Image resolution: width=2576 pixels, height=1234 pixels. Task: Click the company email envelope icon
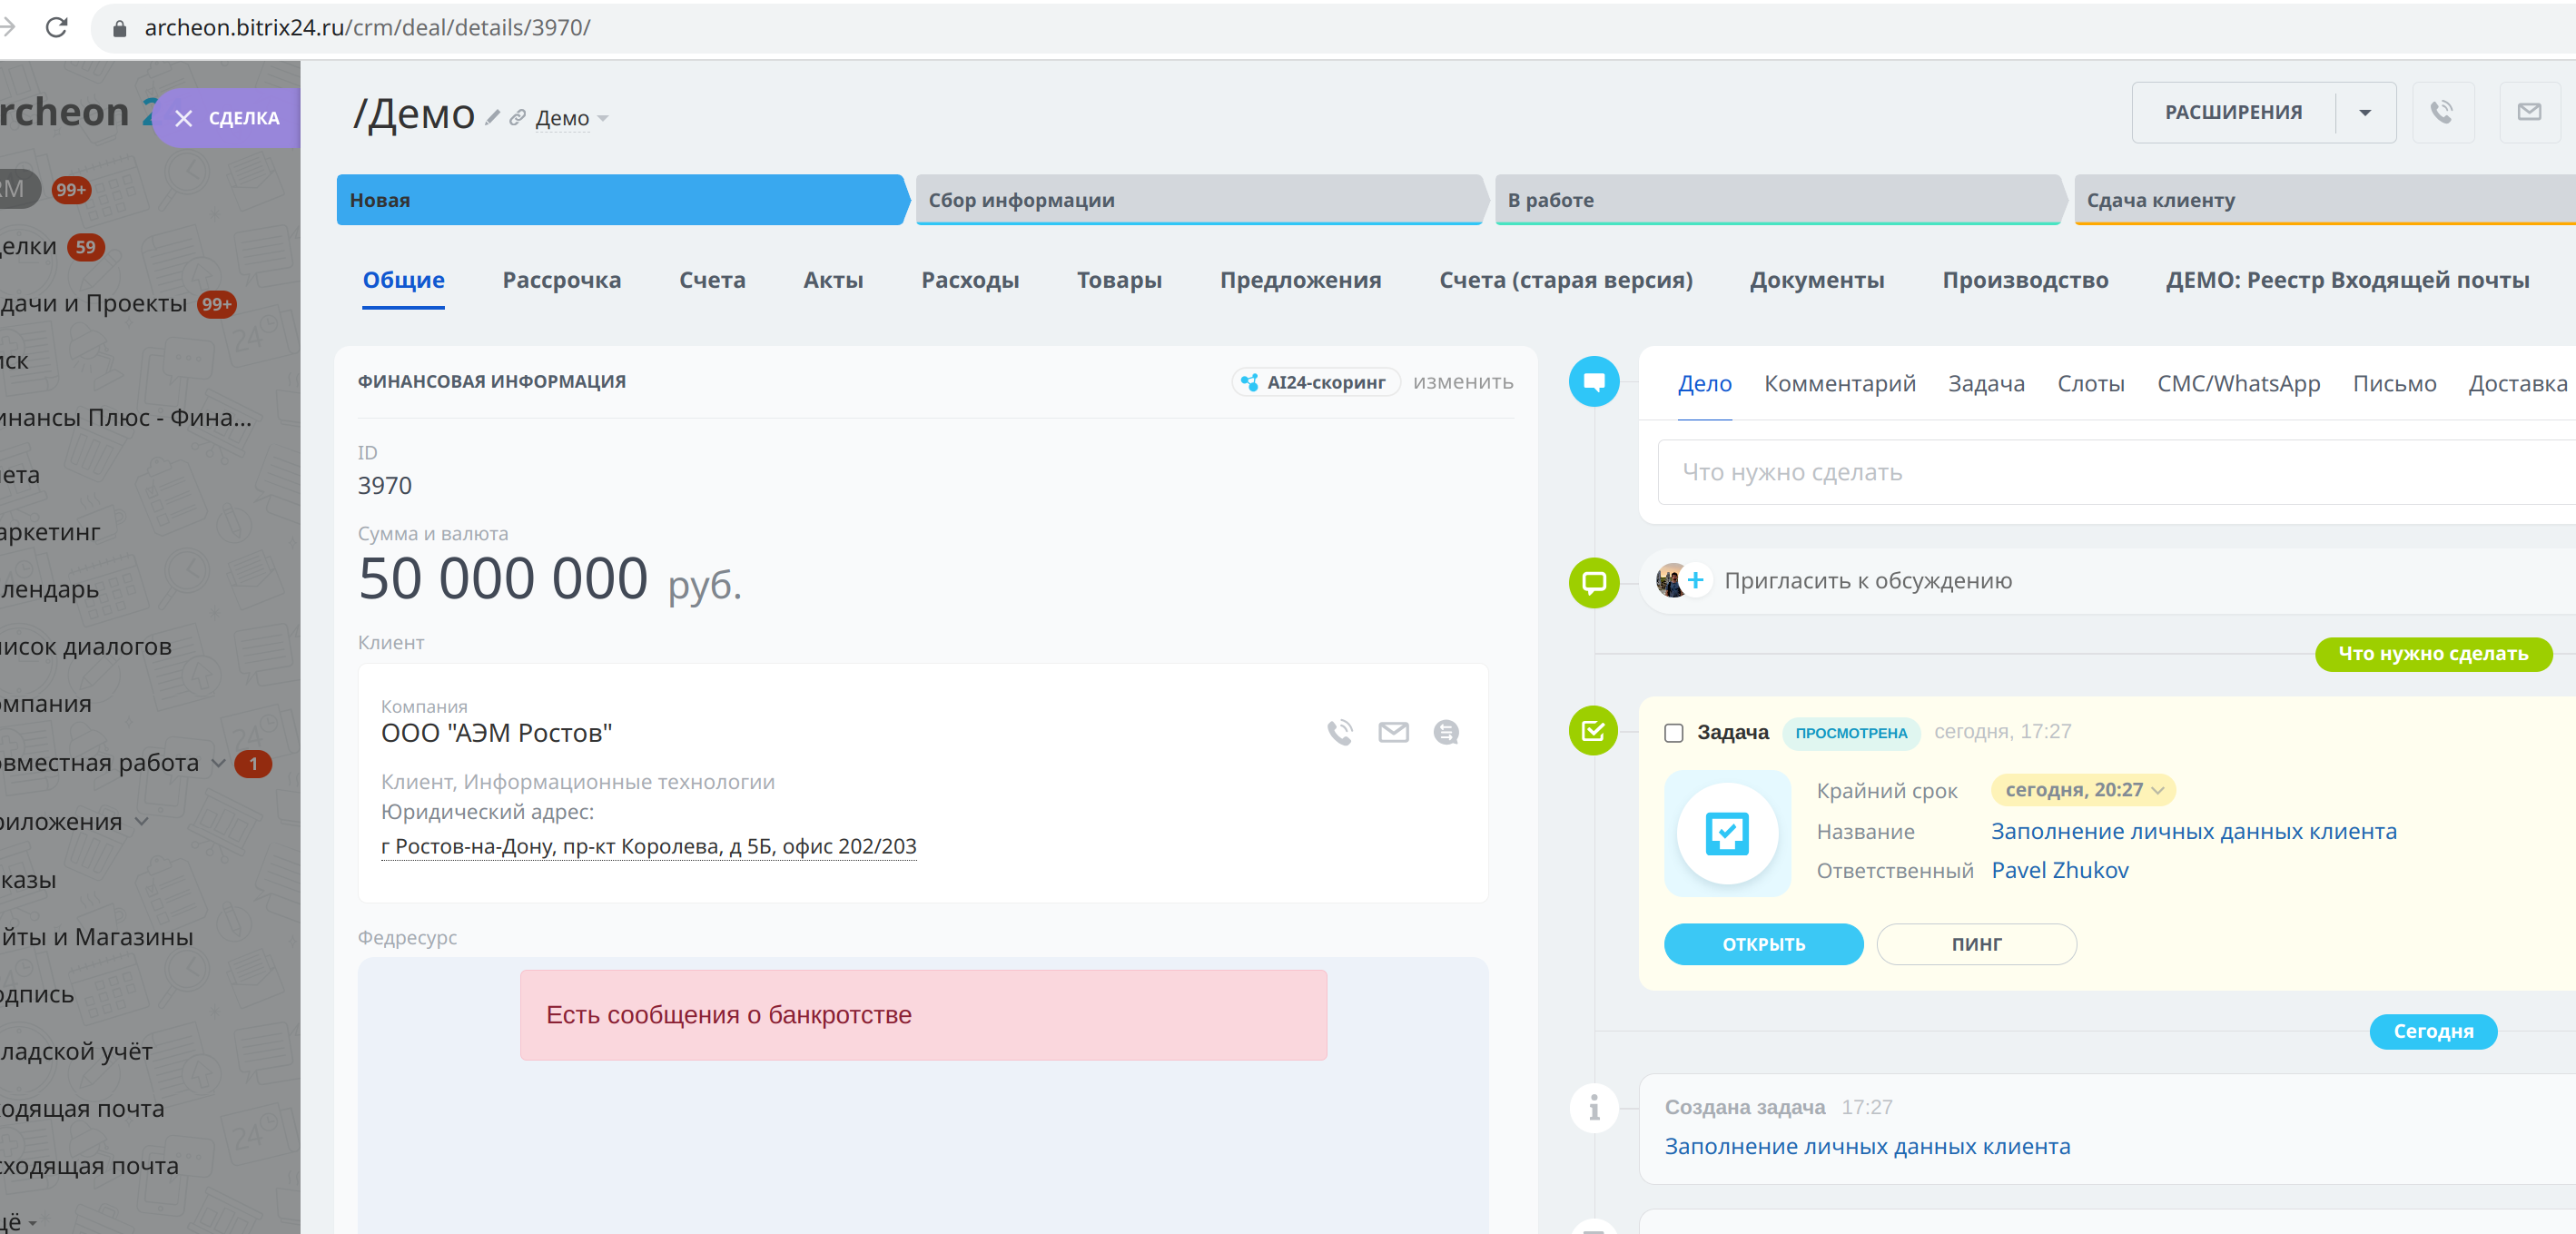pyautogui.click(x=1393, y=732)
